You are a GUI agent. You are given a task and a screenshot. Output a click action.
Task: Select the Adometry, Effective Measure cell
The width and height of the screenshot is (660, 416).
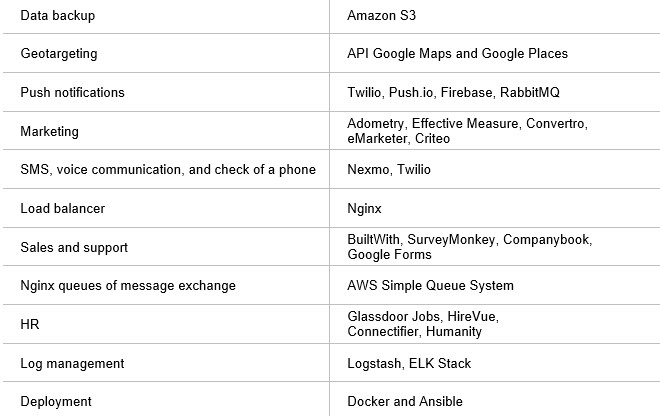point(467,131)
